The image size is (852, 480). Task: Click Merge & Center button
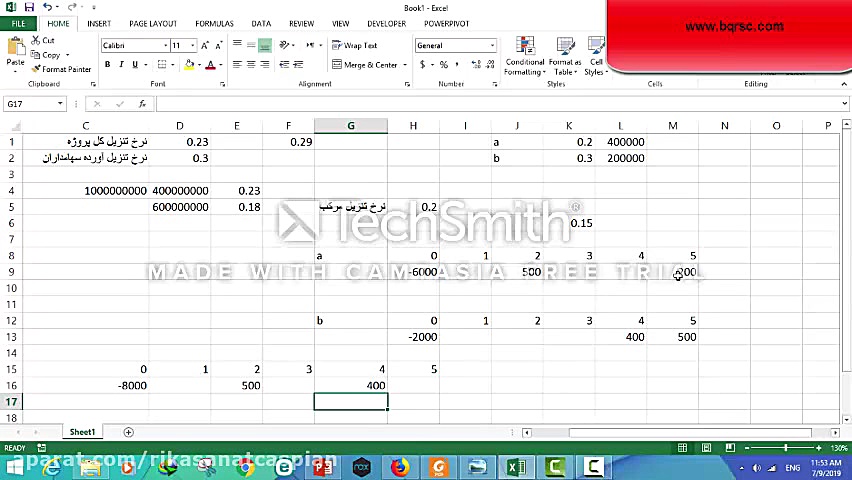pyautogui.click(x=365, y=65)
